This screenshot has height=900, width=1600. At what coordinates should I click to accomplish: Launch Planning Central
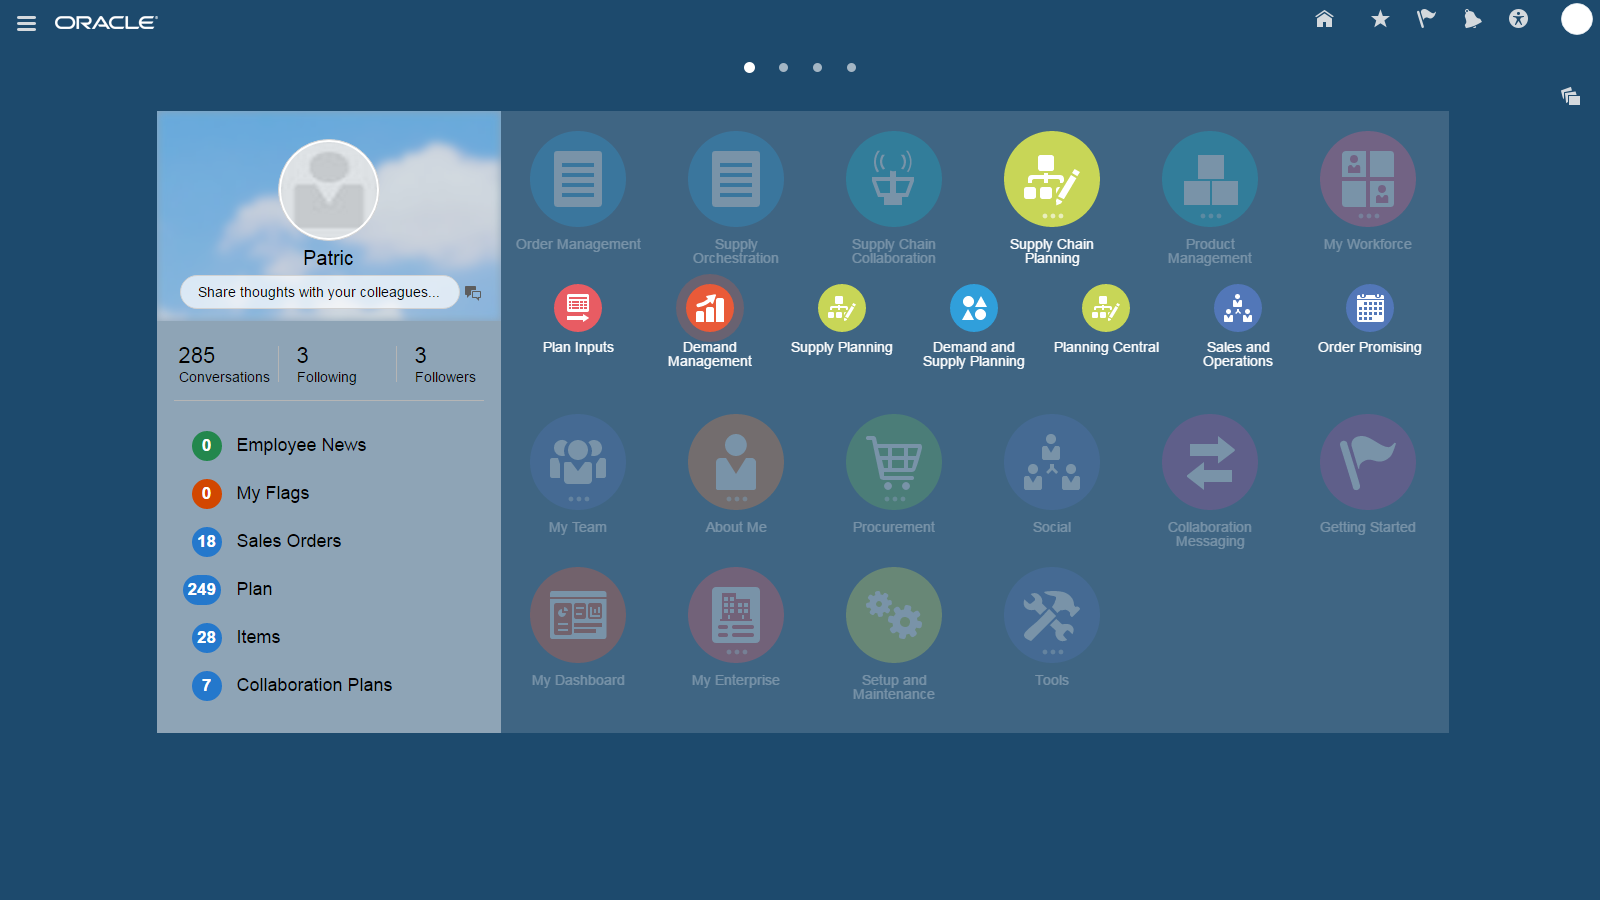point(1106,308)
